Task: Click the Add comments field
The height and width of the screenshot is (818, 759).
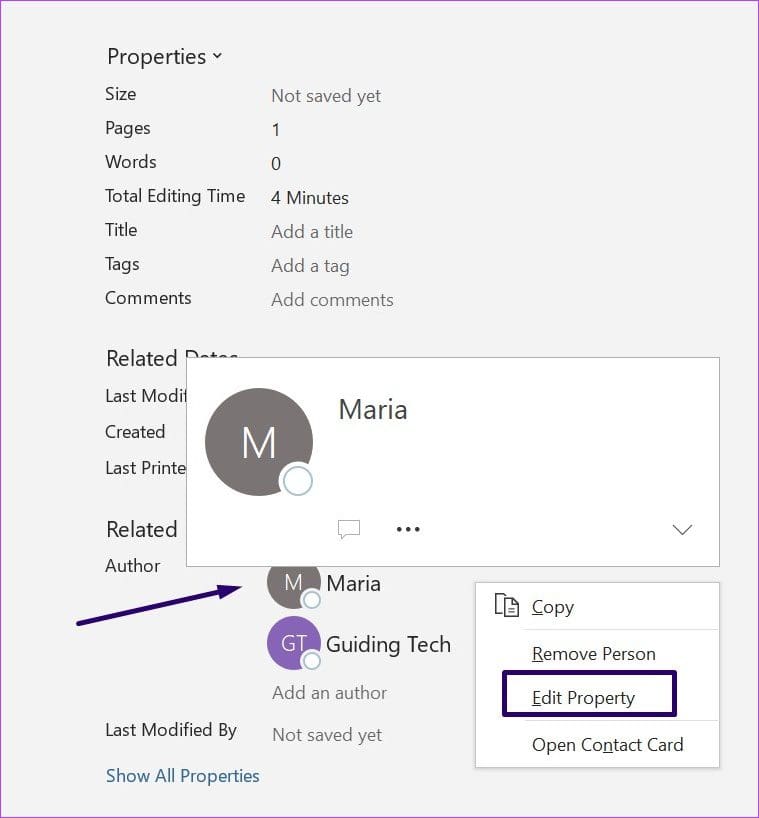Action: pyautogui.click(x=332, y=300)
